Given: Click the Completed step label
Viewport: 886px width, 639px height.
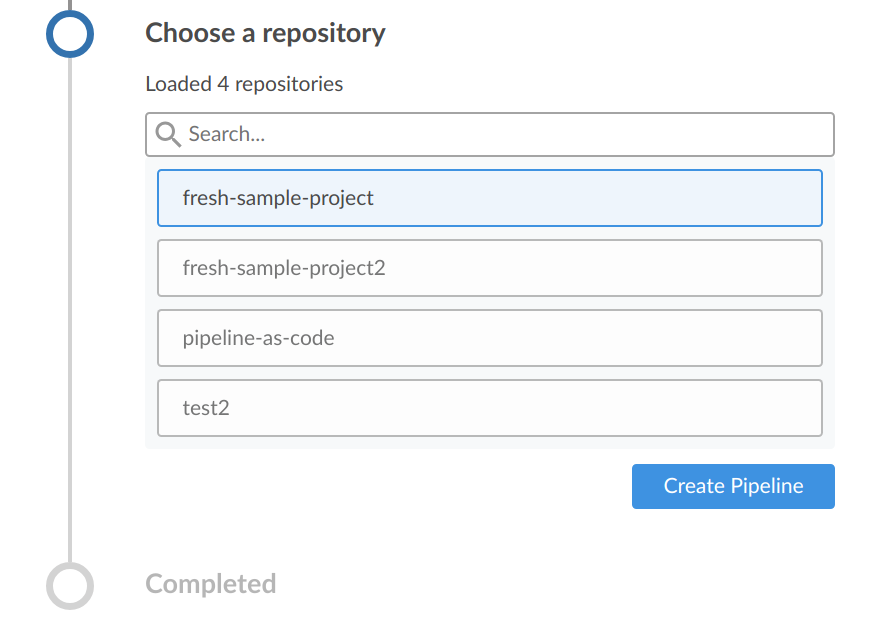Looking at the screenshot, I should pyautogui.click(x=211, y=584).
